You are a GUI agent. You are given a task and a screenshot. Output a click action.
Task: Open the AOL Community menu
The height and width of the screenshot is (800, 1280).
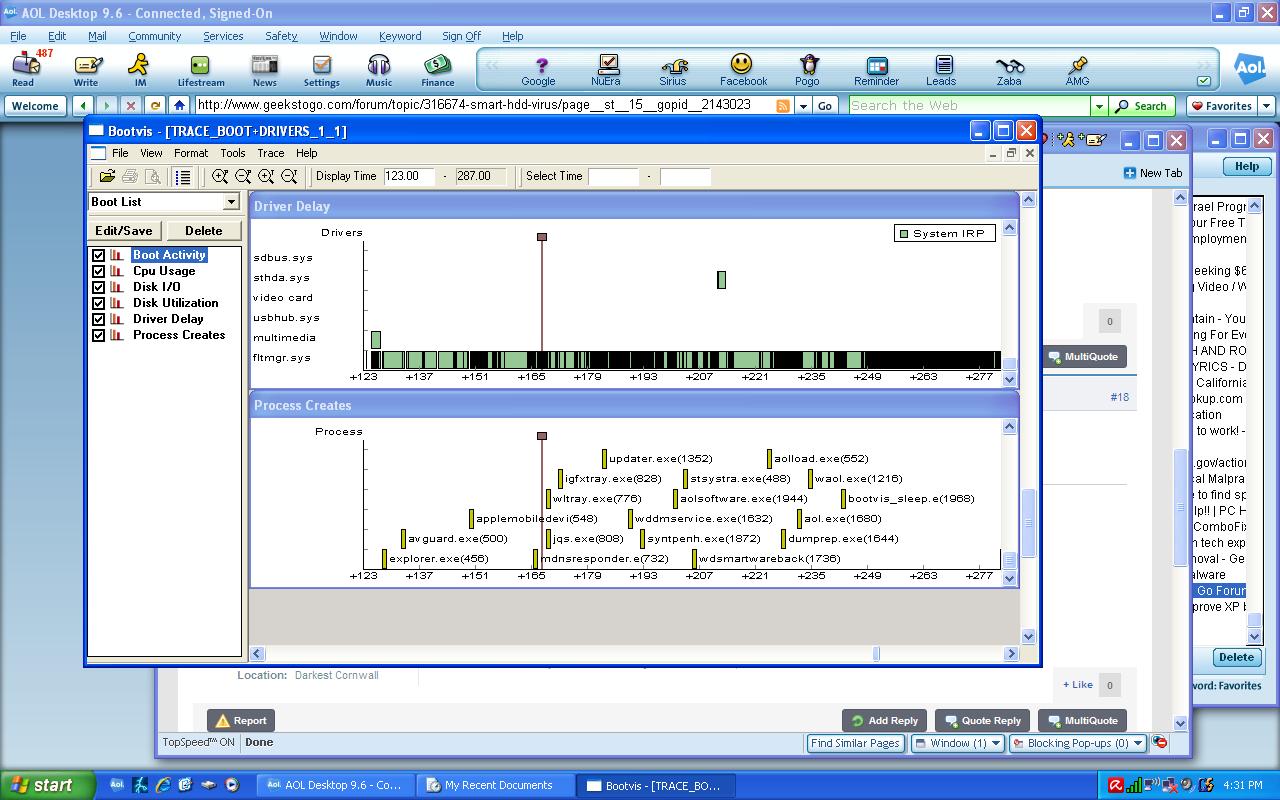[154, 36]
